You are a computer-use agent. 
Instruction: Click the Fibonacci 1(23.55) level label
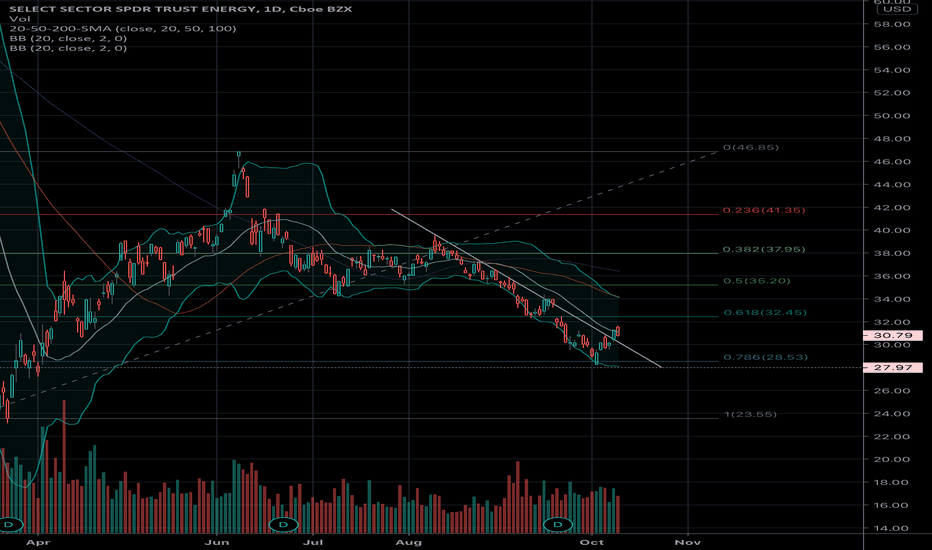click(x=750, y=414)
